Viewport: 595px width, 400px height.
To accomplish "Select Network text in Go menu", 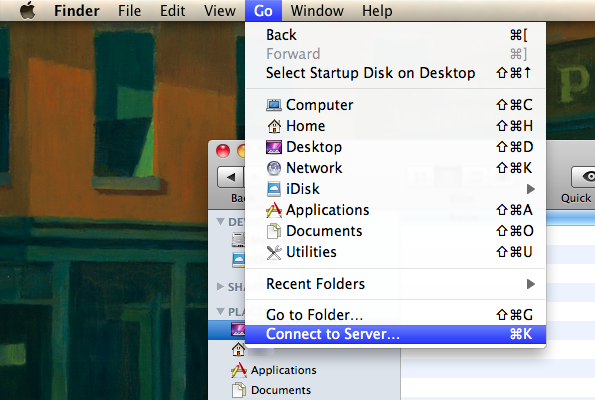I will pos(314,168).
